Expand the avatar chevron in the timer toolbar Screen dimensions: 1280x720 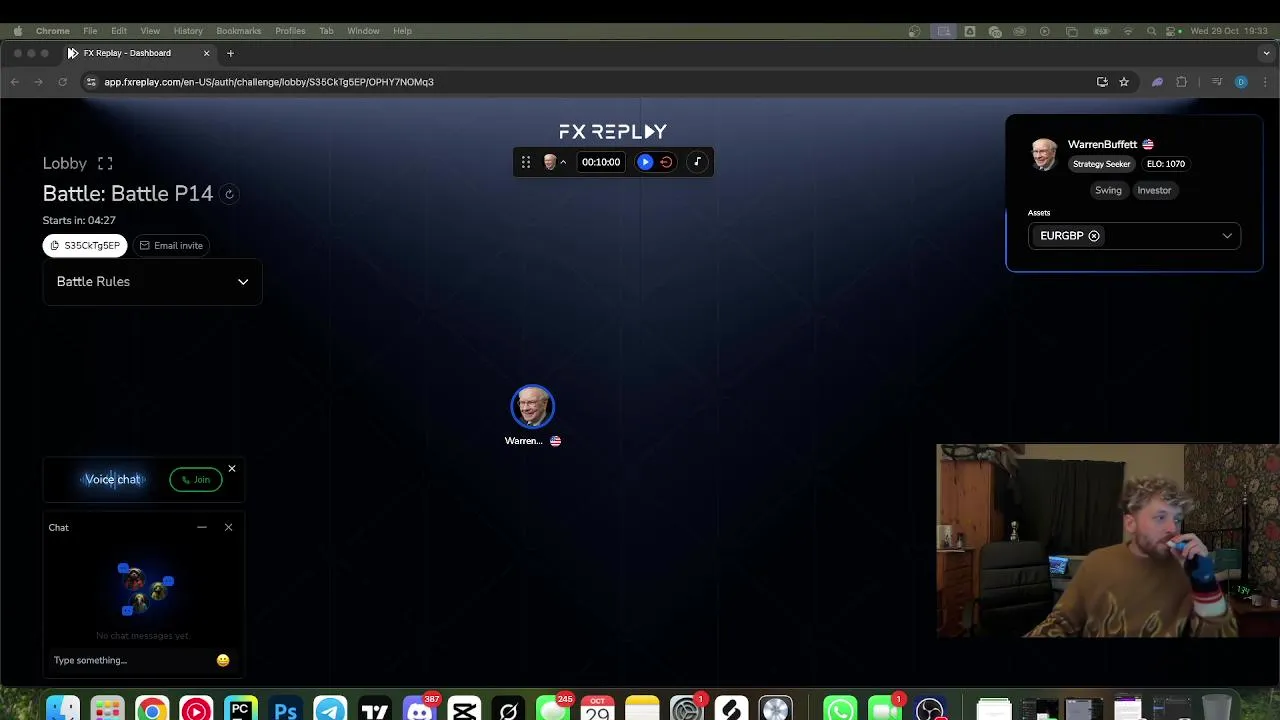click(x=563, y=162)
